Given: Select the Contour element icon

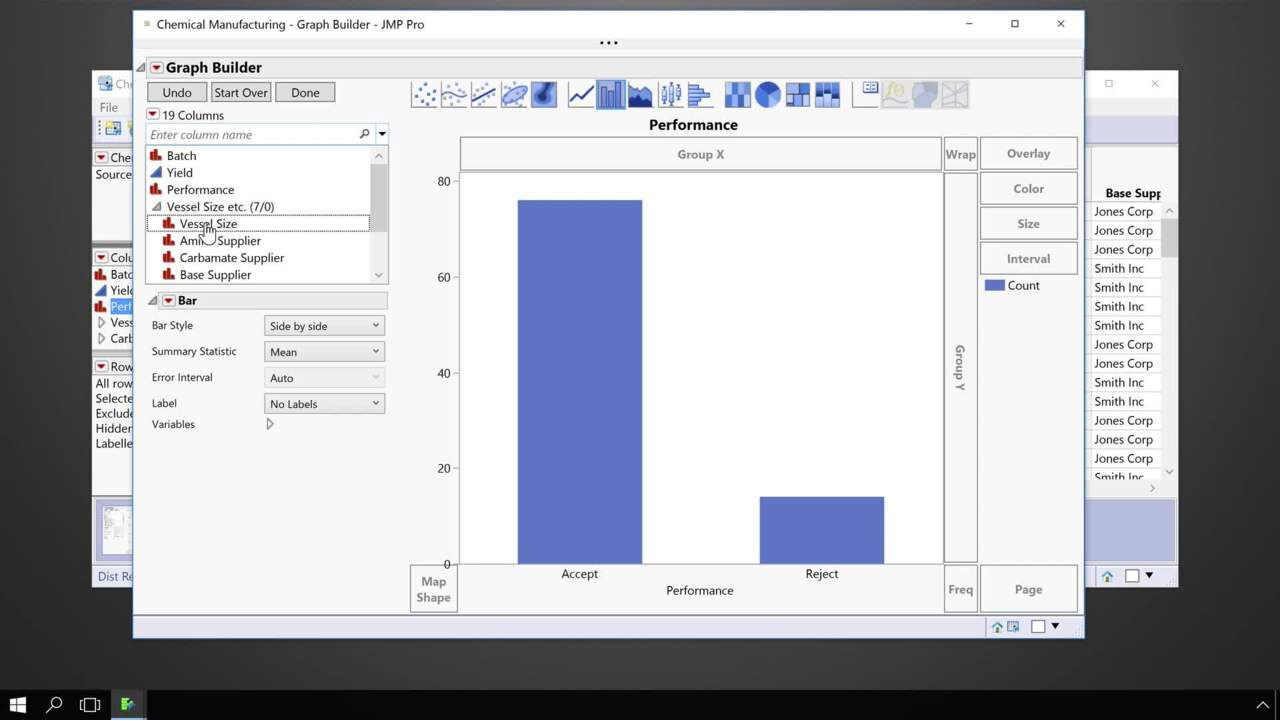Looking at the screenshot, I should tap(544, 93).
